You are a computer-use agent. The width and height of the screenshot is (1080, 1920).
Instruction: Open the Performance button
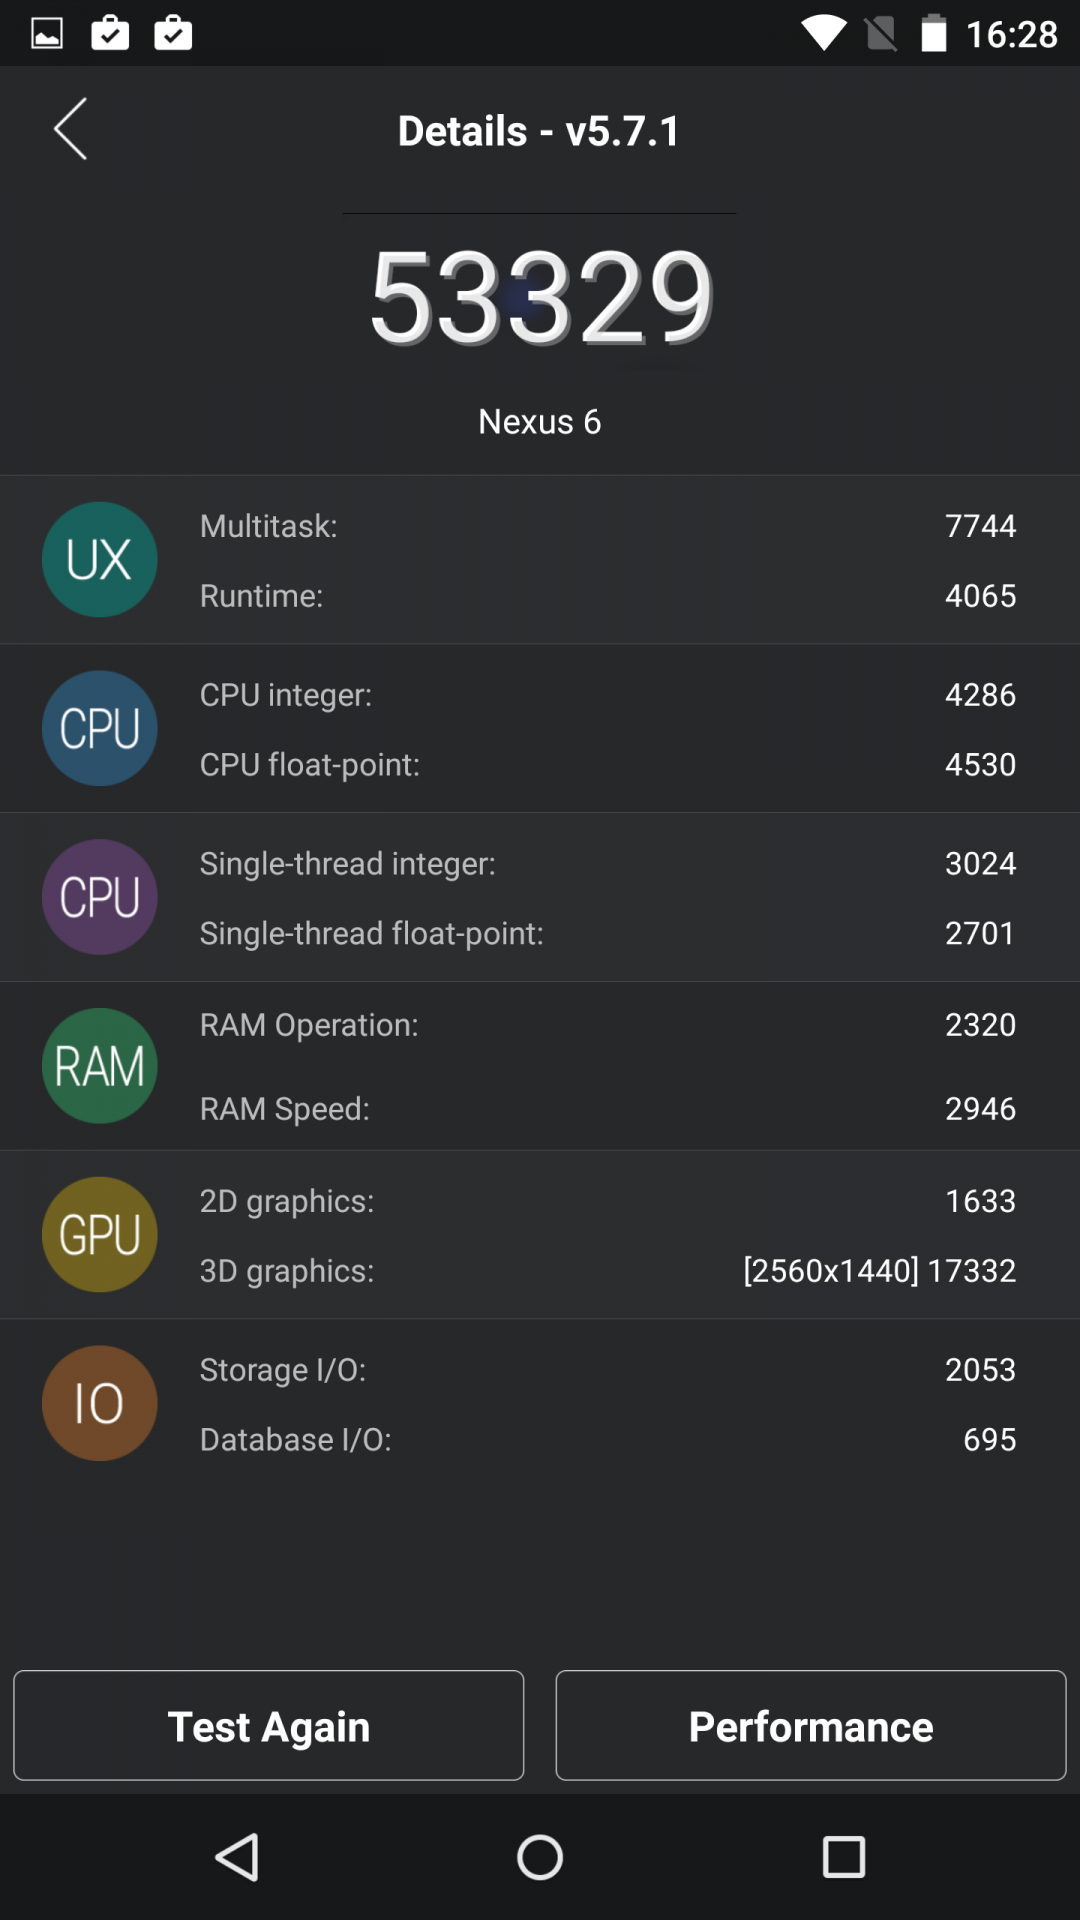tap(810, 1725)
